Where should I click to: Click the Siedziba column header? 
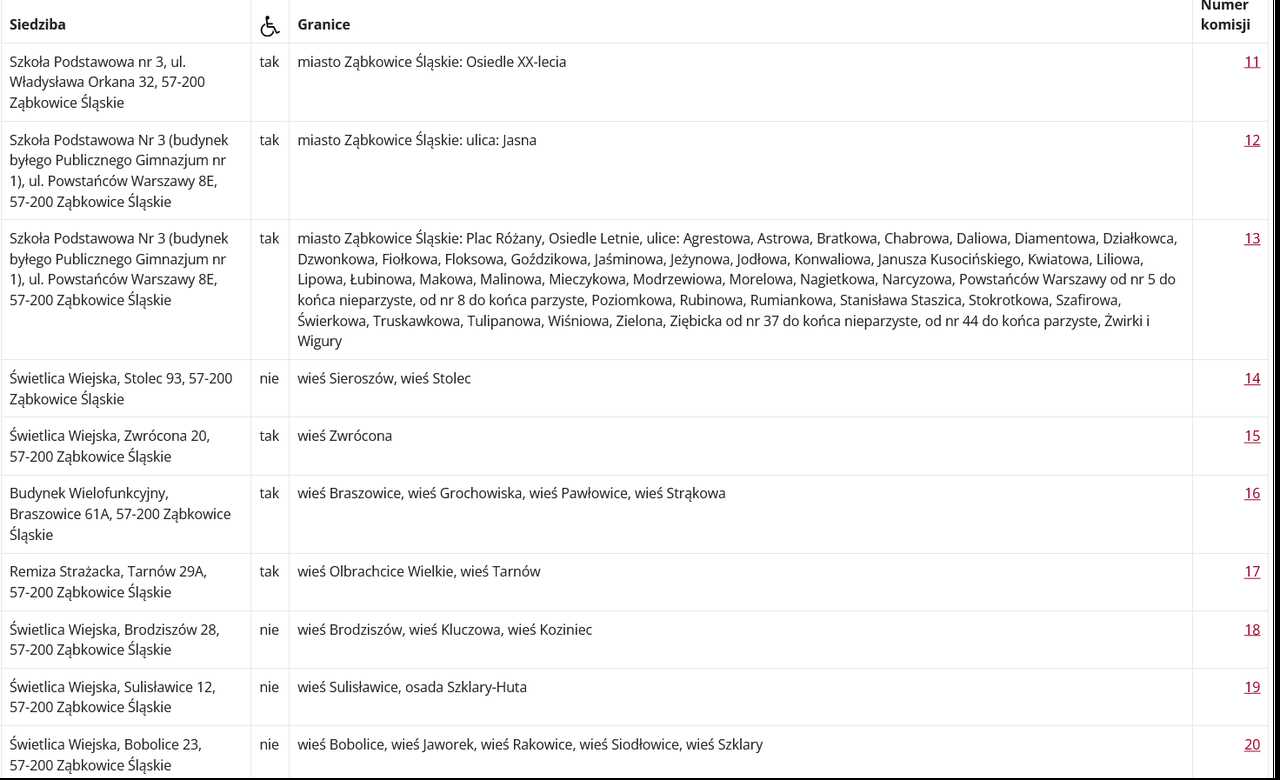coord(38,24)
